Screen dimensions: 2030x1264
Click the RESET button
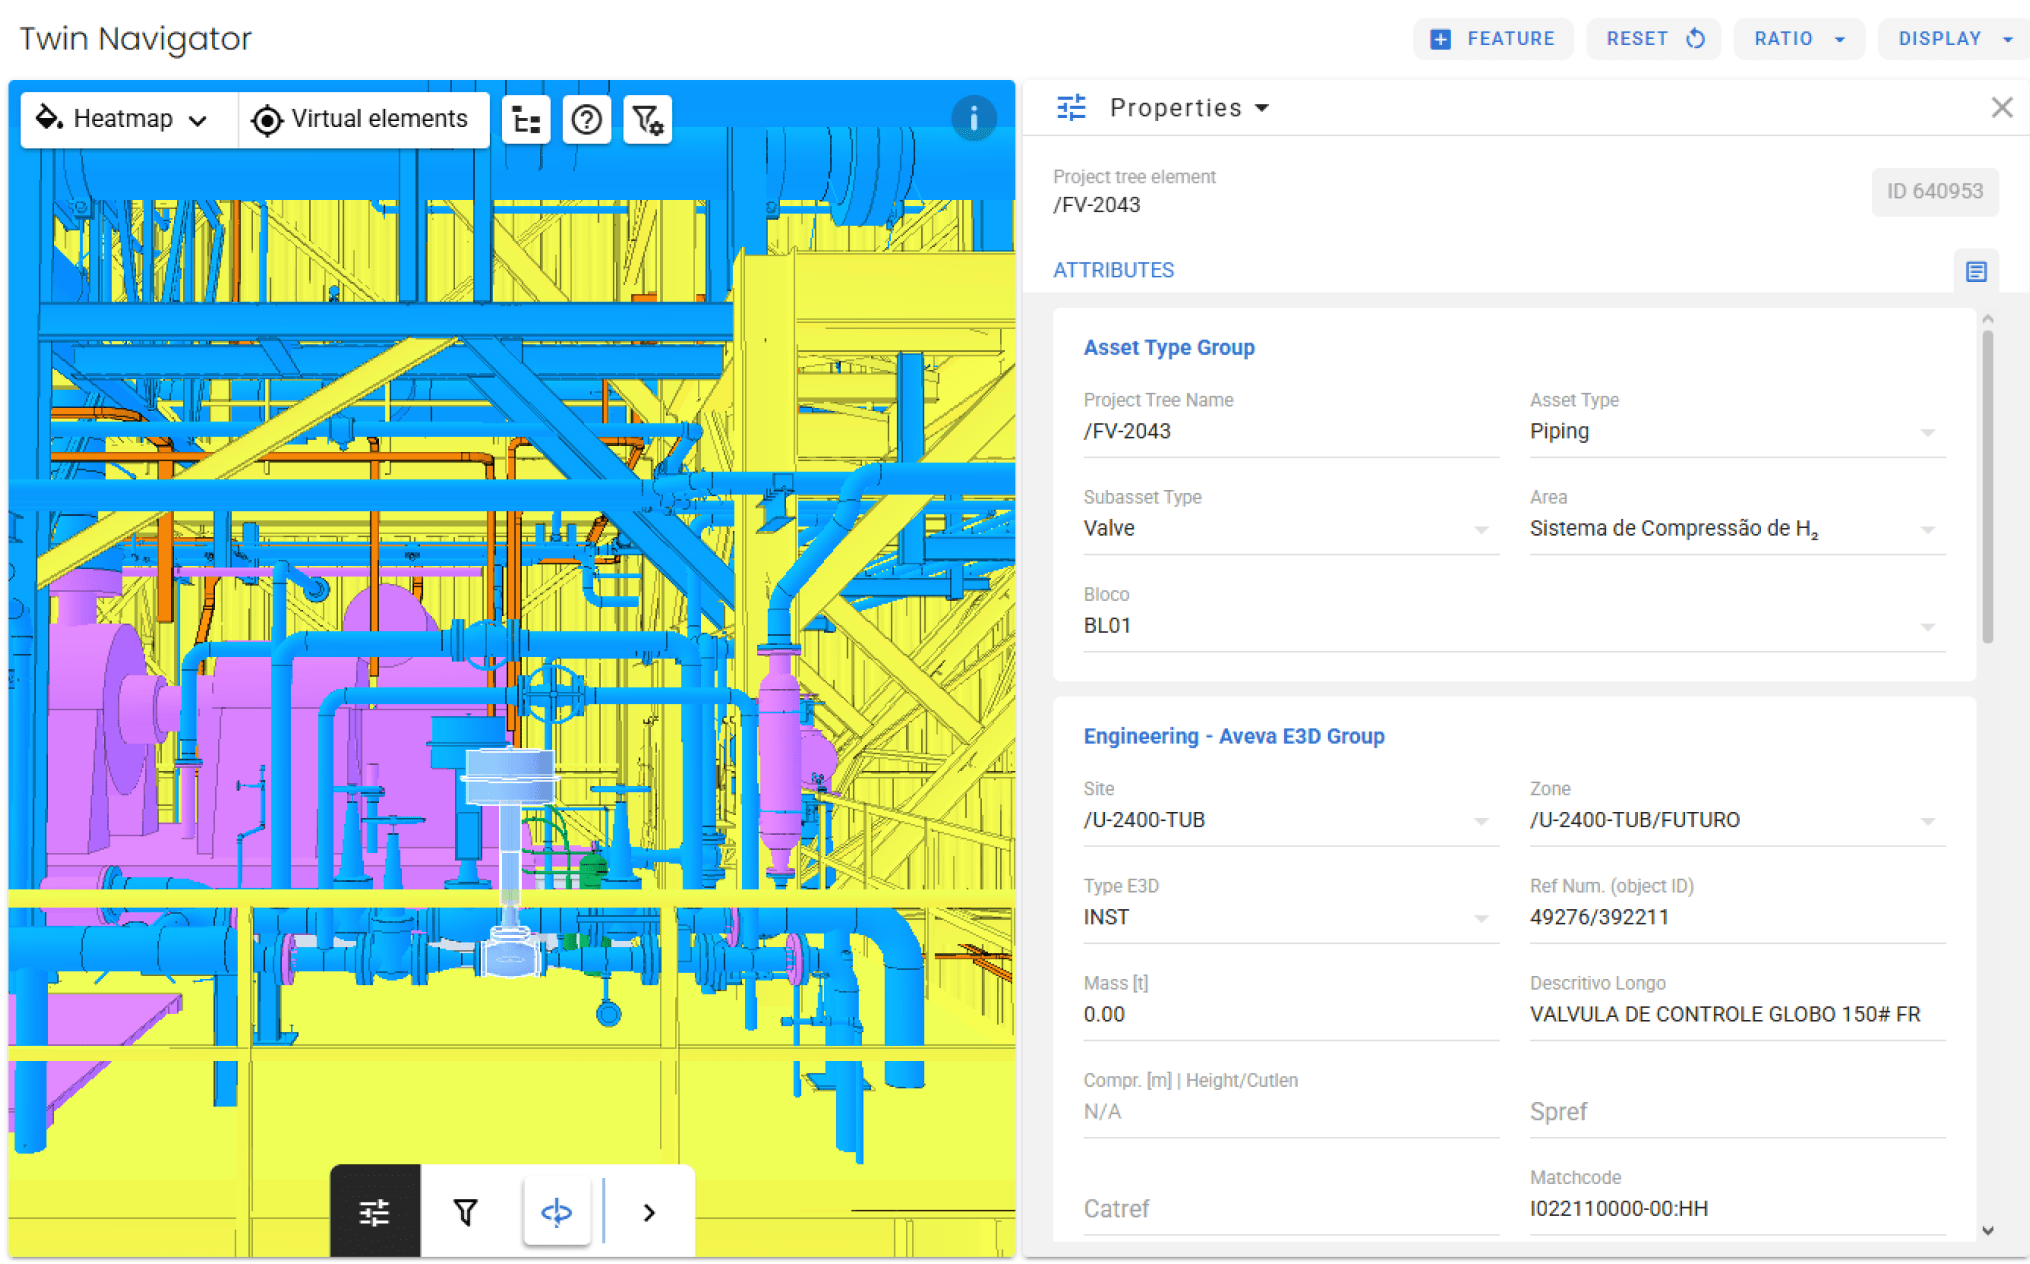tap(1653, 39)
